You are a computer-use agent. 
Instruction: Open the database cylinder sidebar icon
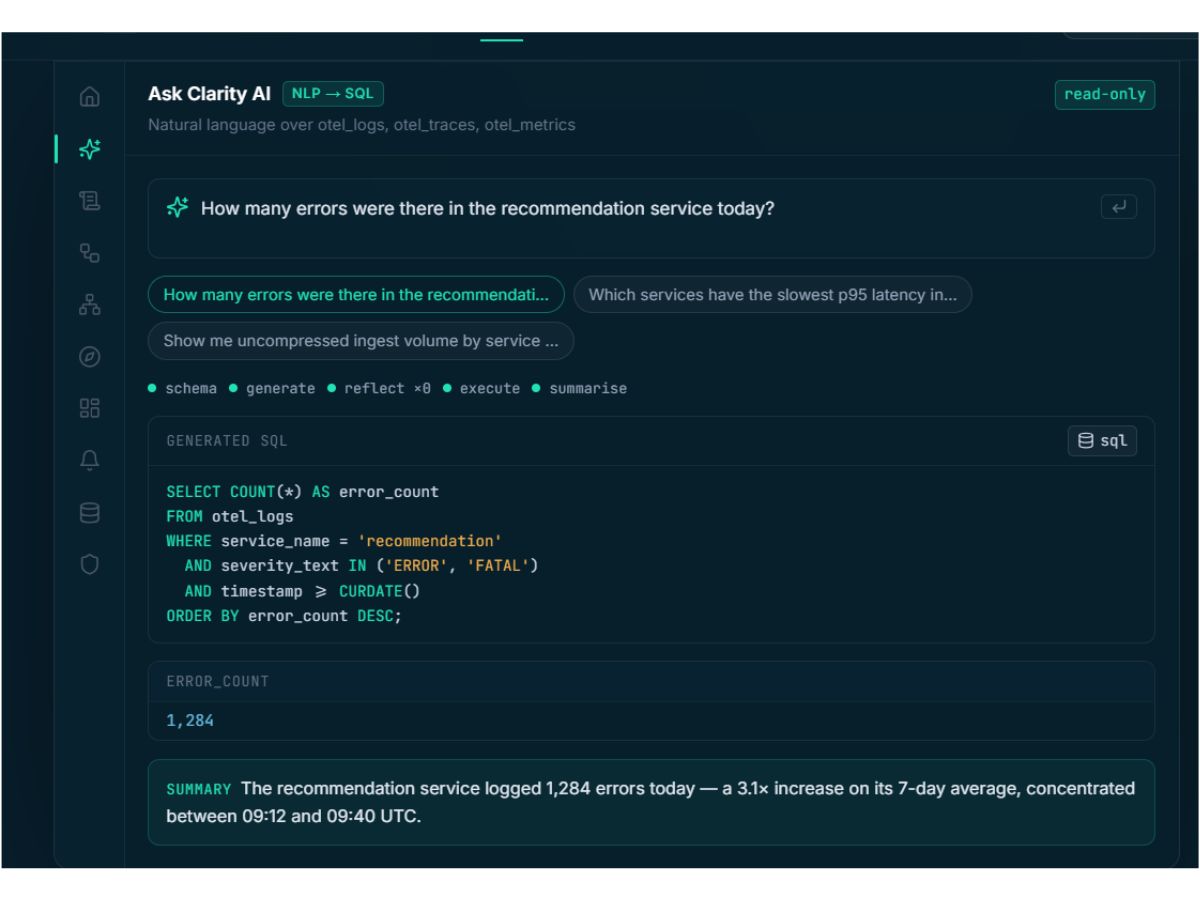pos(90,513)
